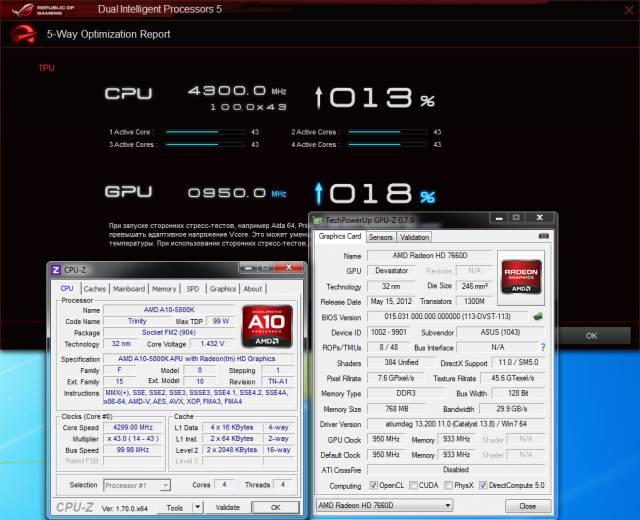Switch to the Caches tab in CPU-Z
Image resolution: width=640 pixels, height=520 pixels.
point(95,289)
